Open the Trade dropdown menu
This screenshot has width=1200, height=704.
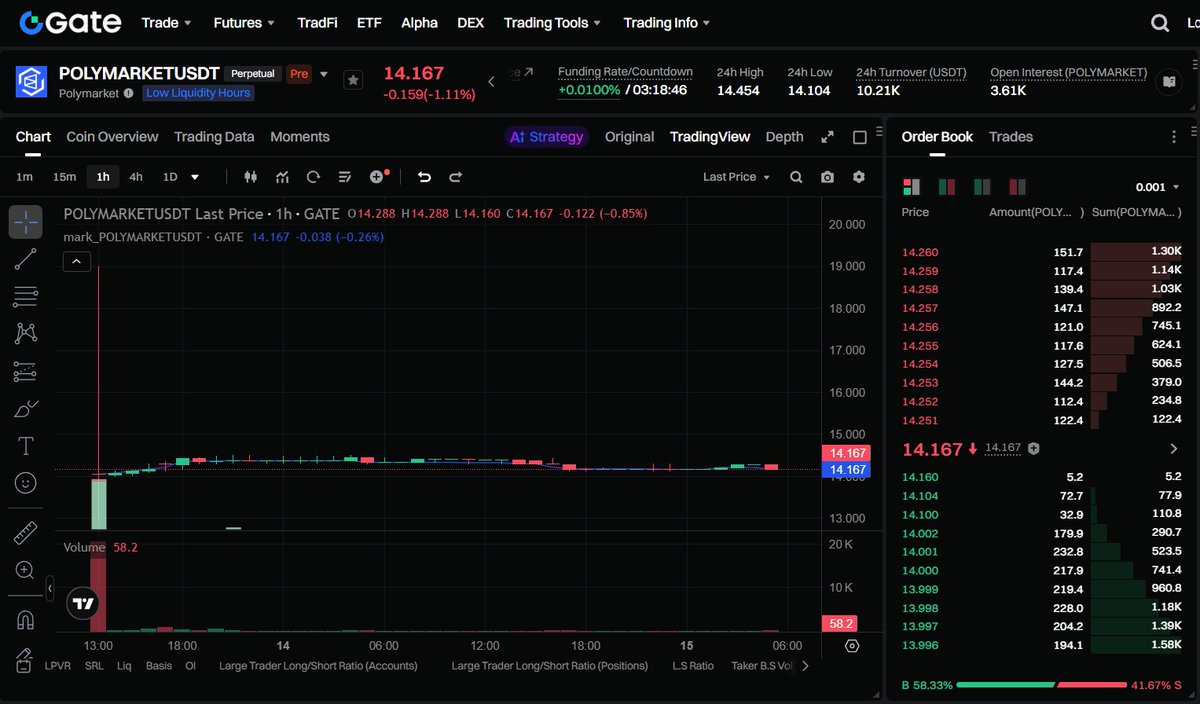(167, 22)
